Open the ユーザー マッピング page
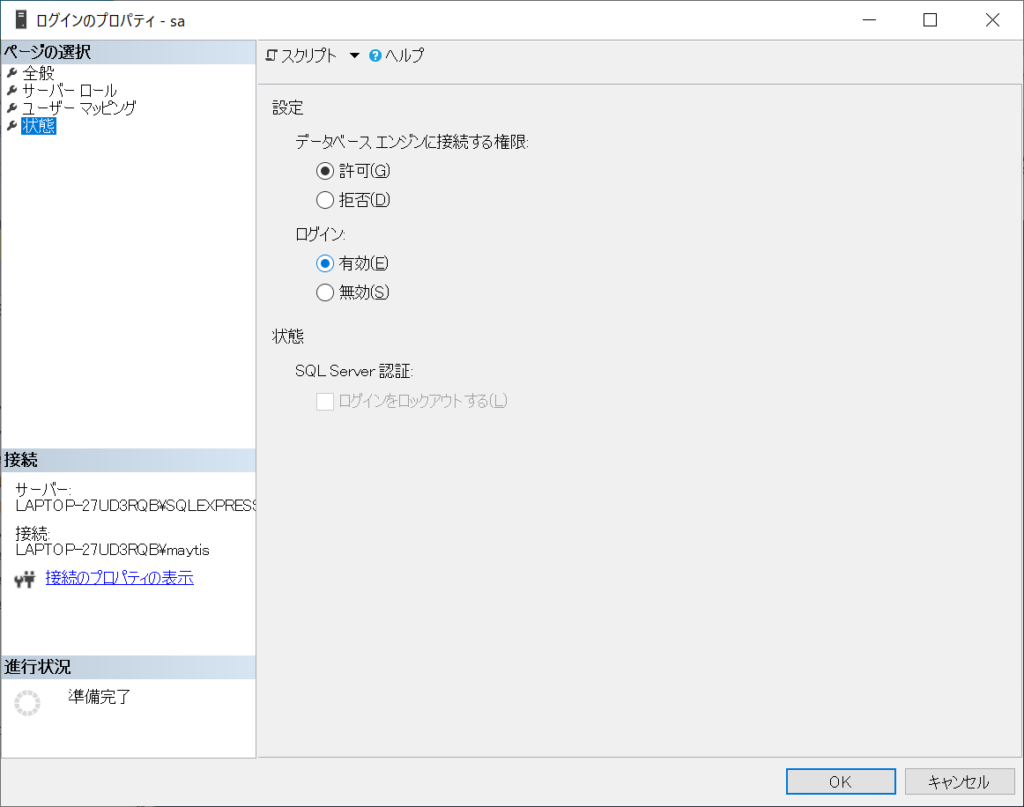The width and height of the screenshot is (1024, 807). (79, 108)
